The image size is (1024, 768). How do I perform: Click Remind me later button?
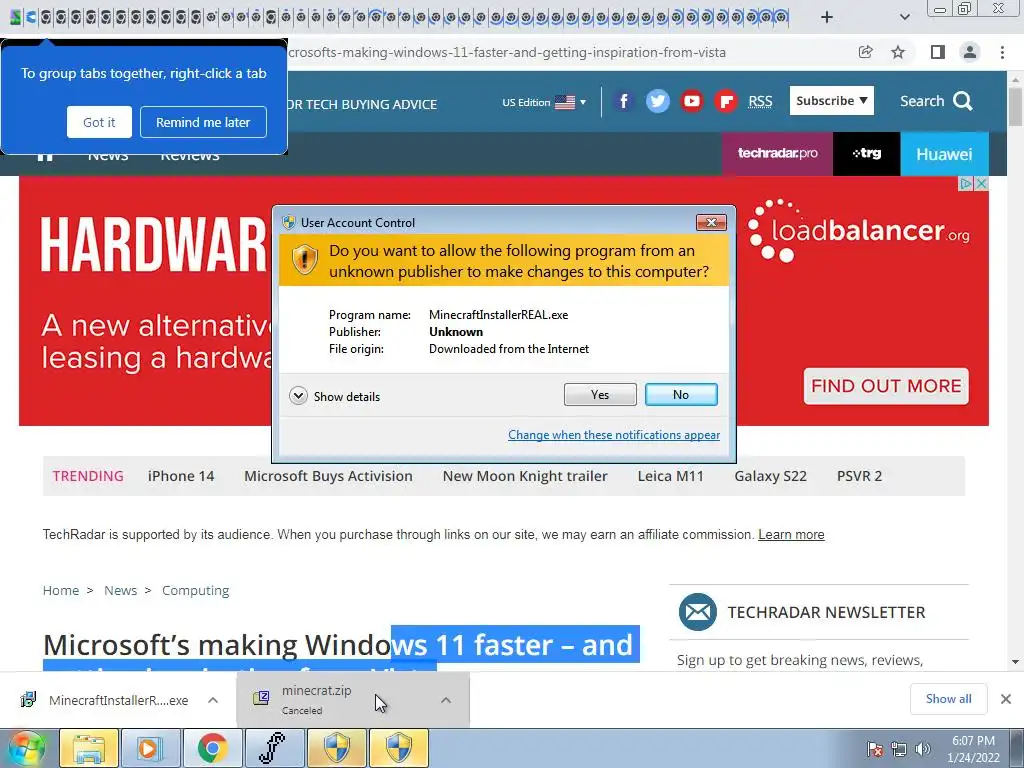203,122
